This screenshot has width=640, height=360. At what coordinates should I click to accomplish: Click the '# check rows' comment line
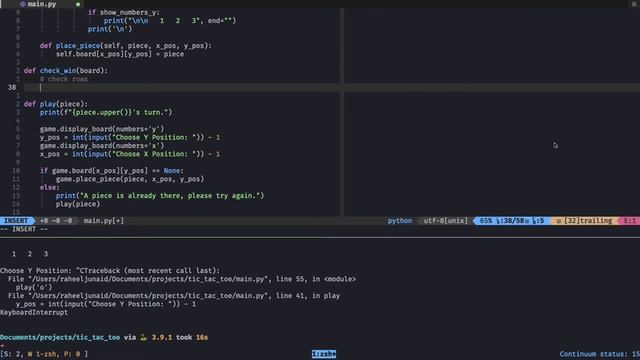(64, 79)
